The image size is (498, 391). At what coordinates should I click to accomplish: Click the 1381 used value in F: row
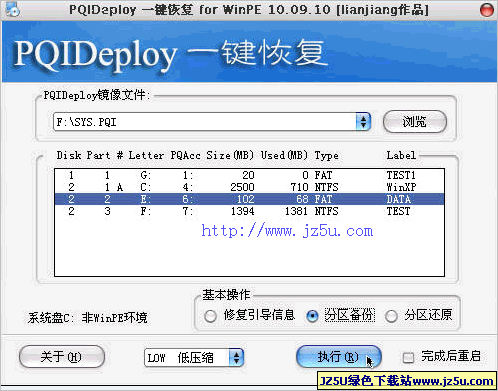296,211
